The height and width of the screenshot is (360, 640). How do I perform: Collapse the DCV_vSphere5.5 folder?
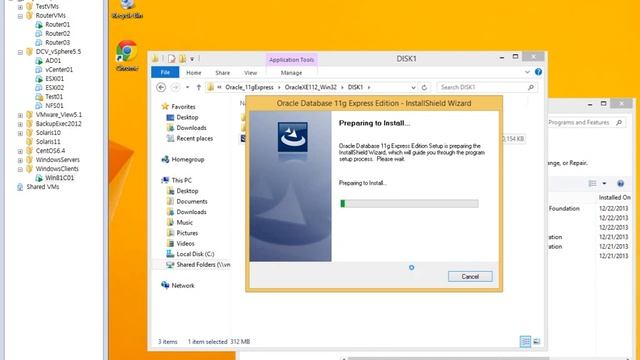pos(20,52)
